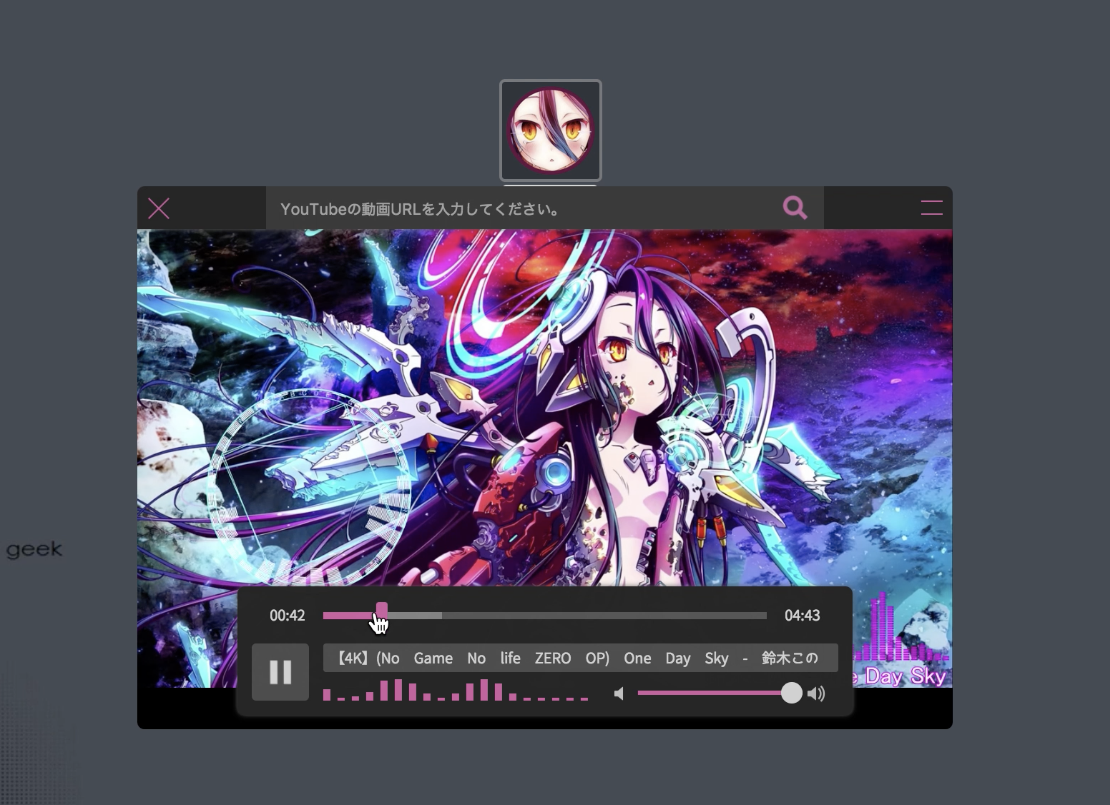
Task: Mute using the low-volume speaker icon
Action: (x=619, y=693)
